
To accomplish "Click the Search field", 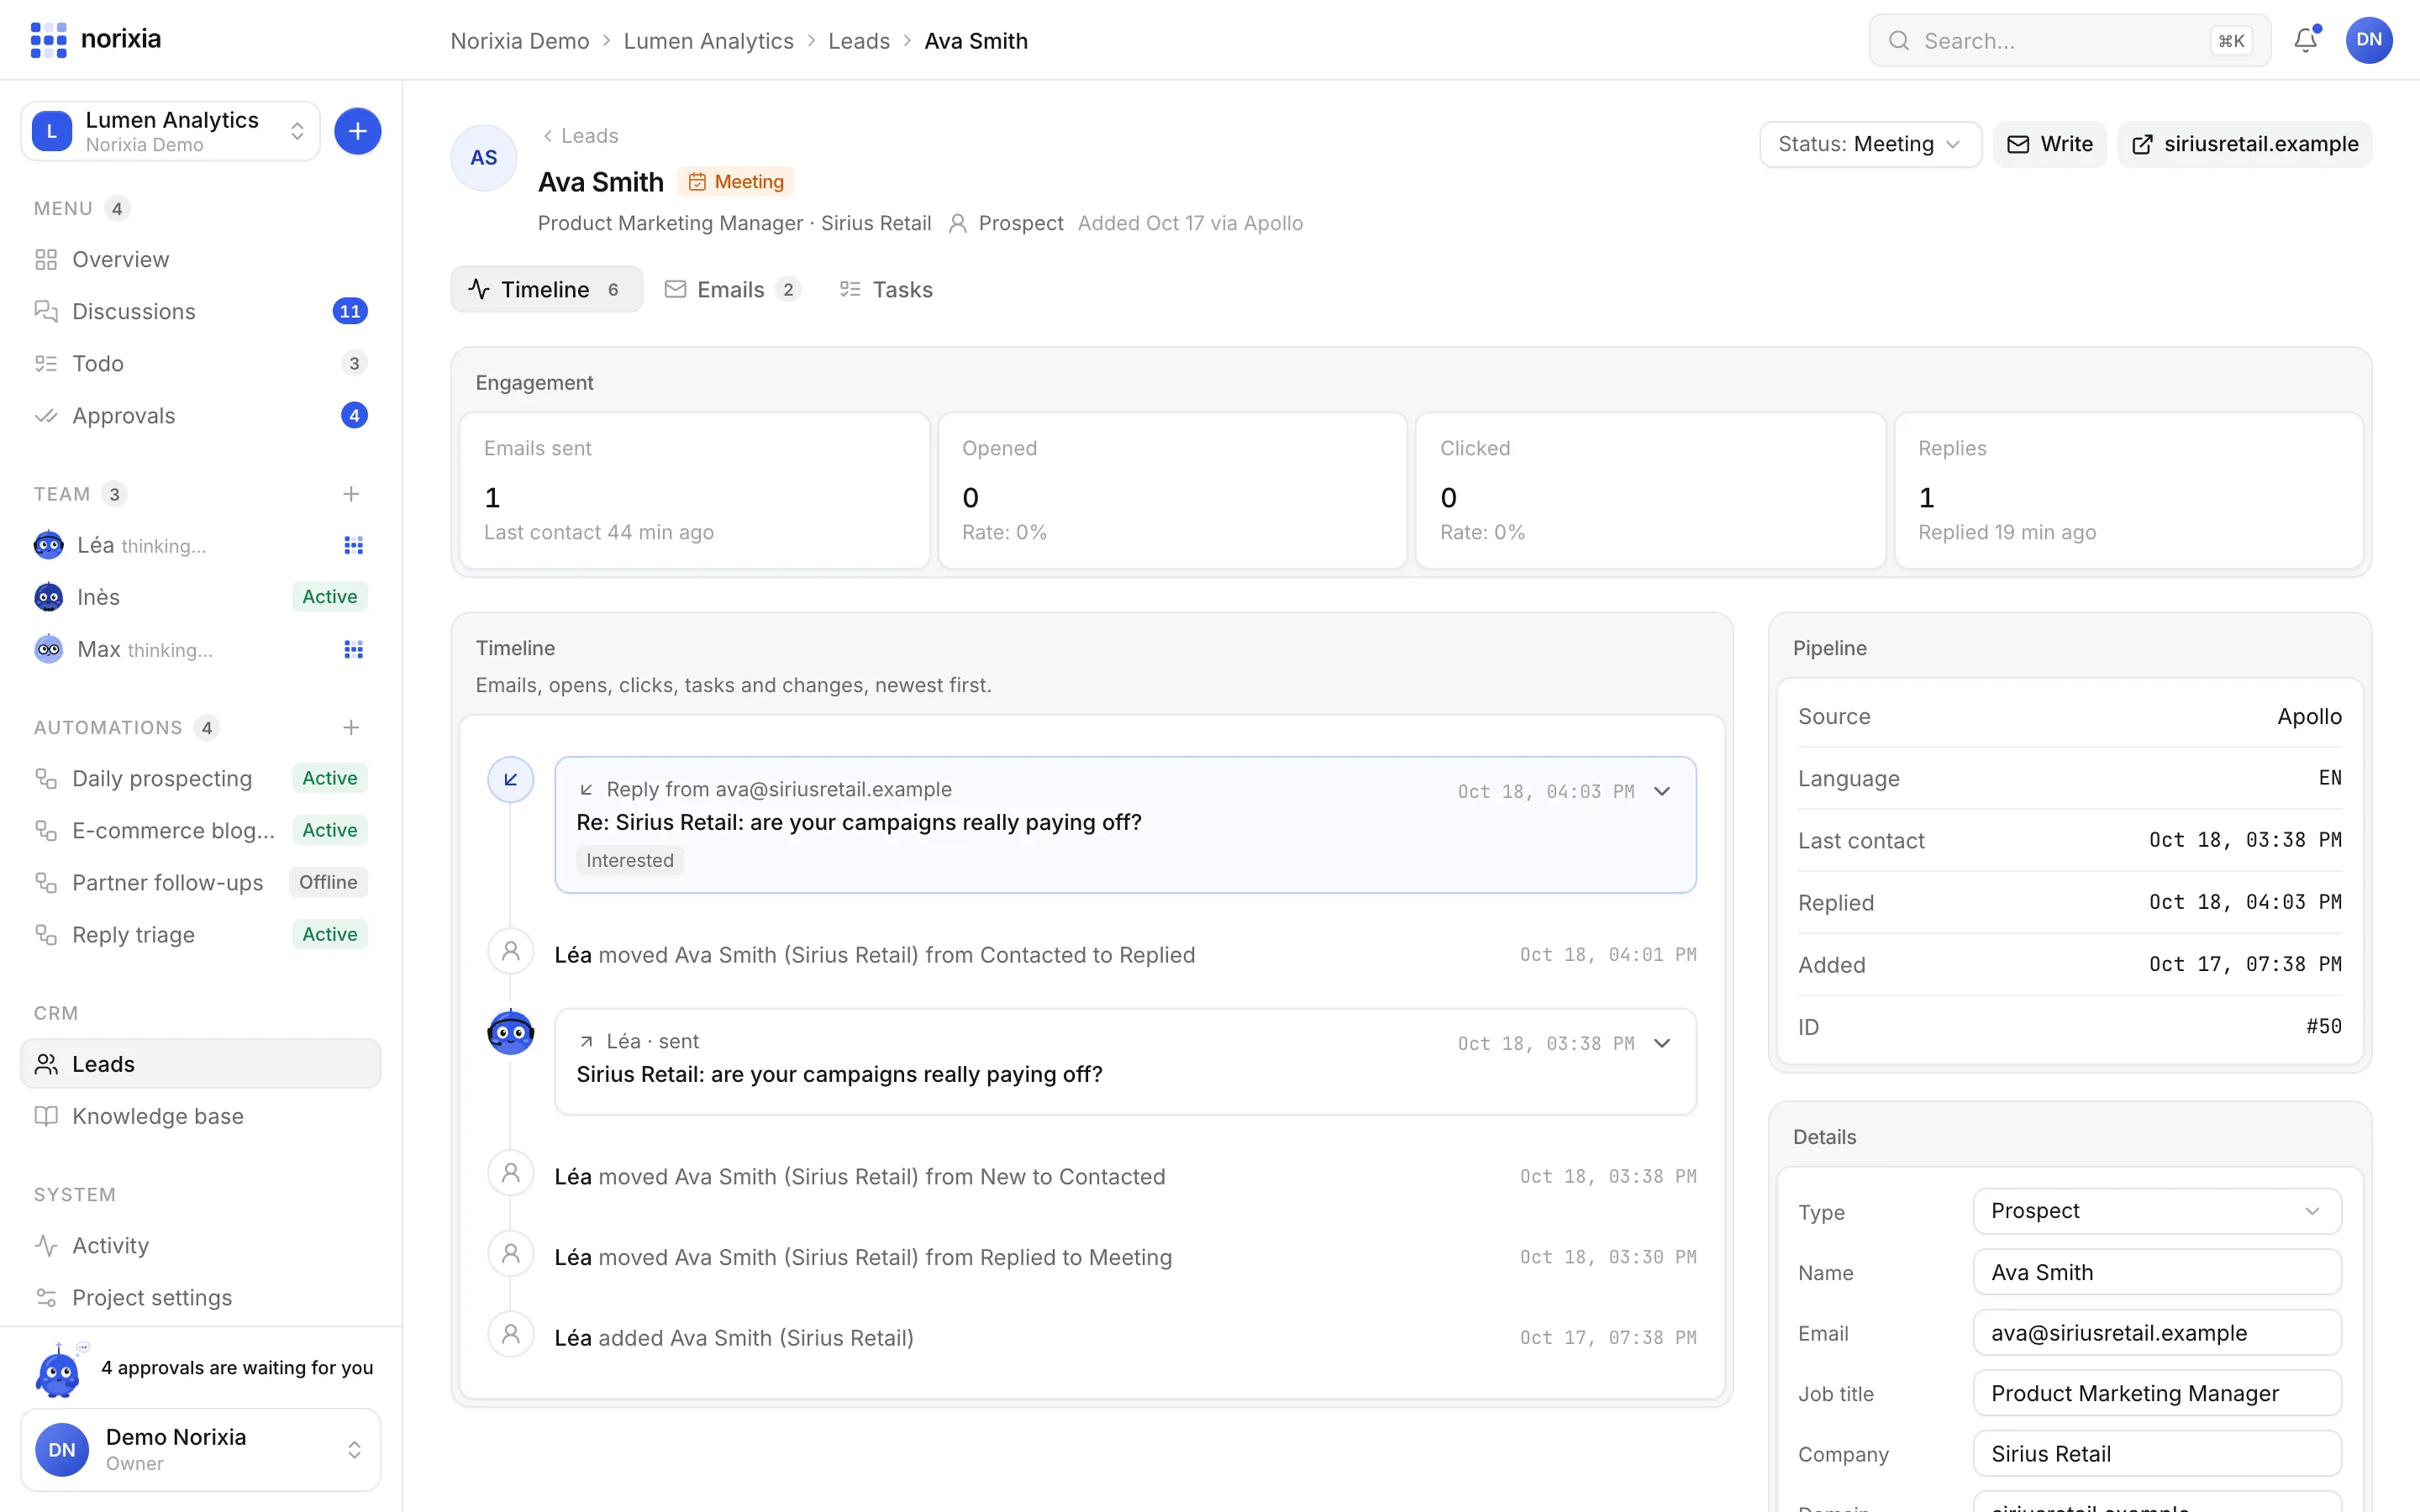I will coord(2069,41).
